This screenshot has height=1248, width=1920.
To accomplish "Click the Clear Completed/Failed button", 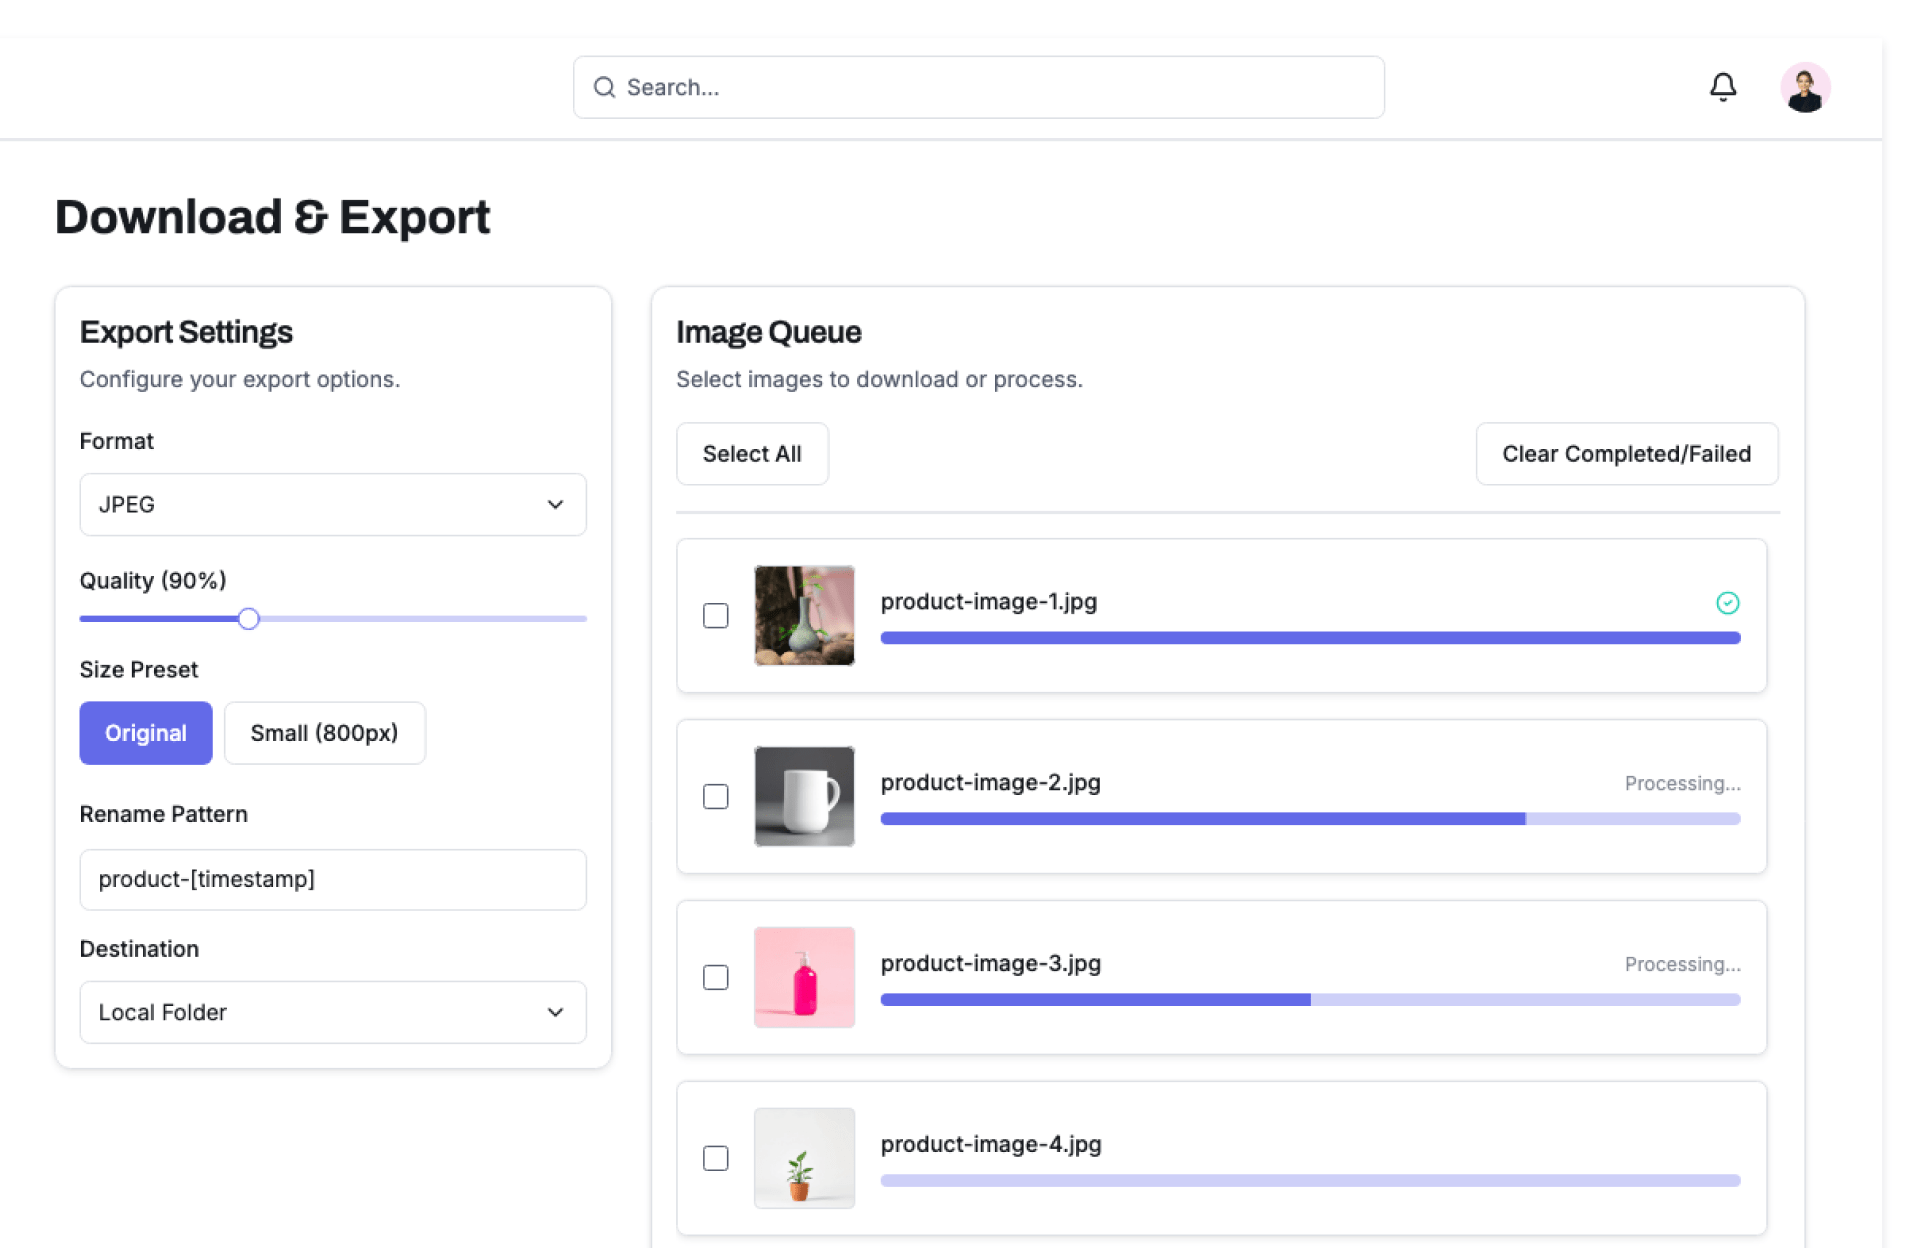I will point(1626,454).
